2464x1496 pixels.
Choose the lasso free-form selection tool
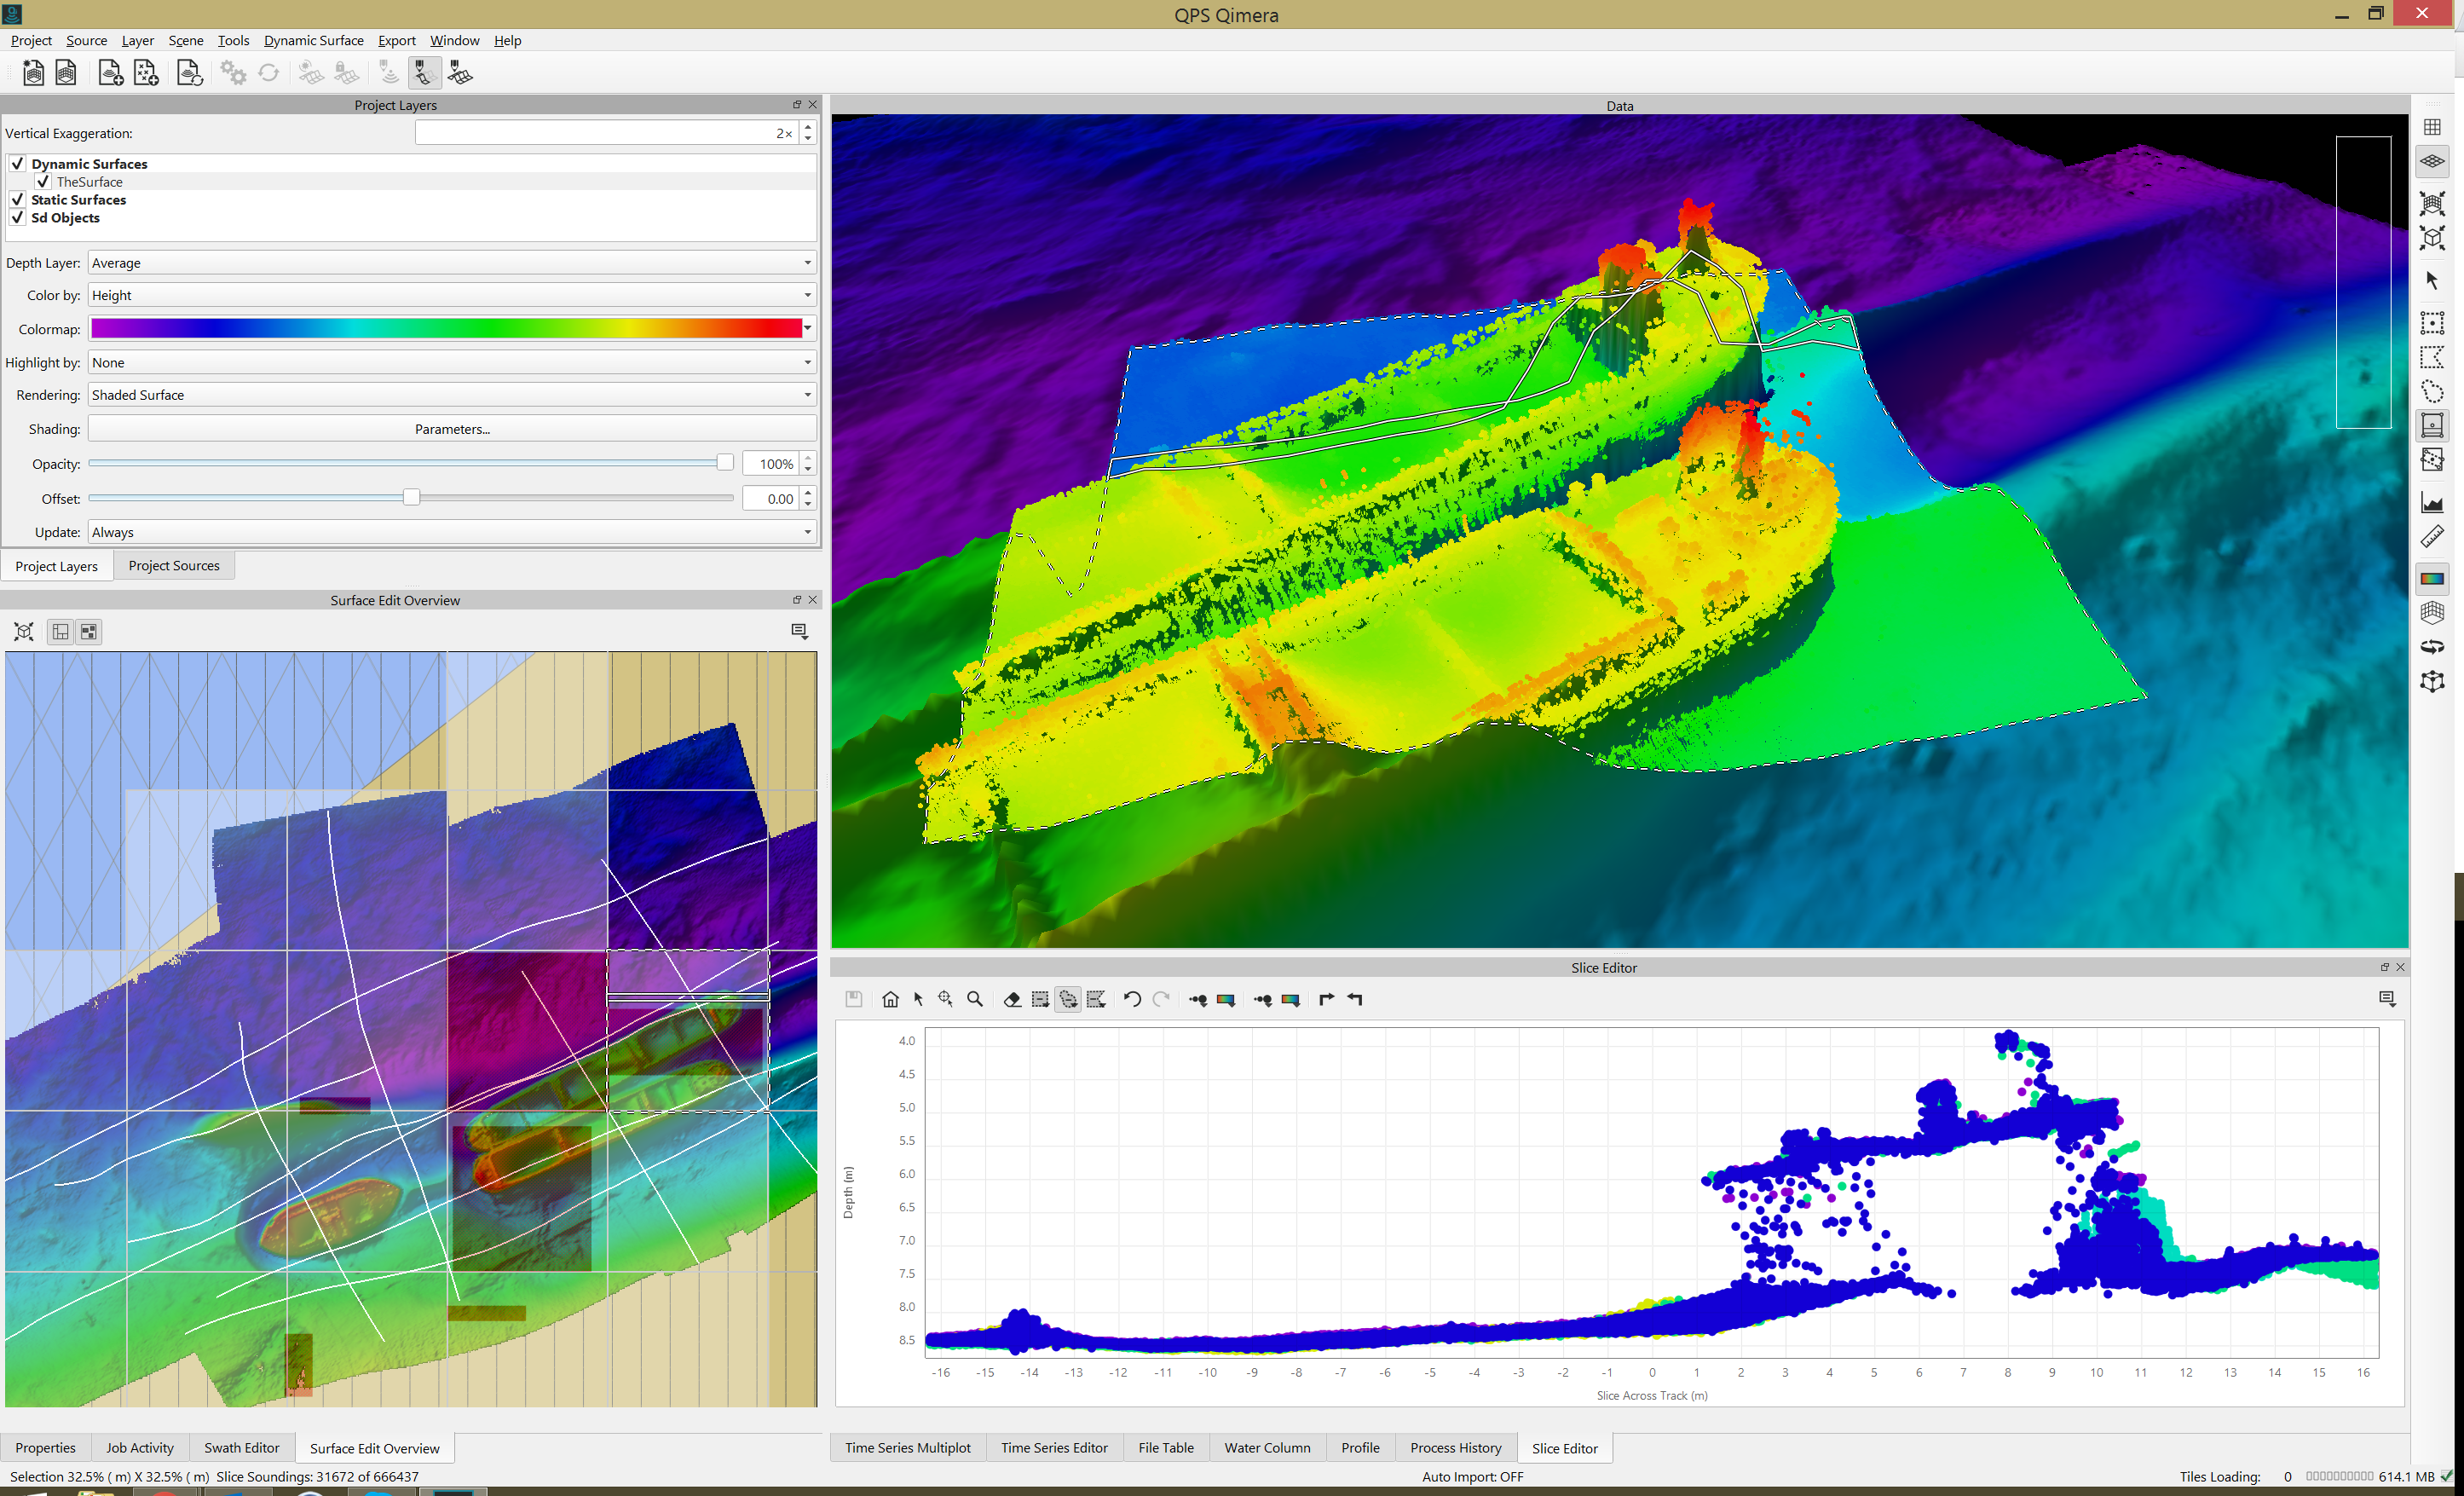pos(2432,391)
